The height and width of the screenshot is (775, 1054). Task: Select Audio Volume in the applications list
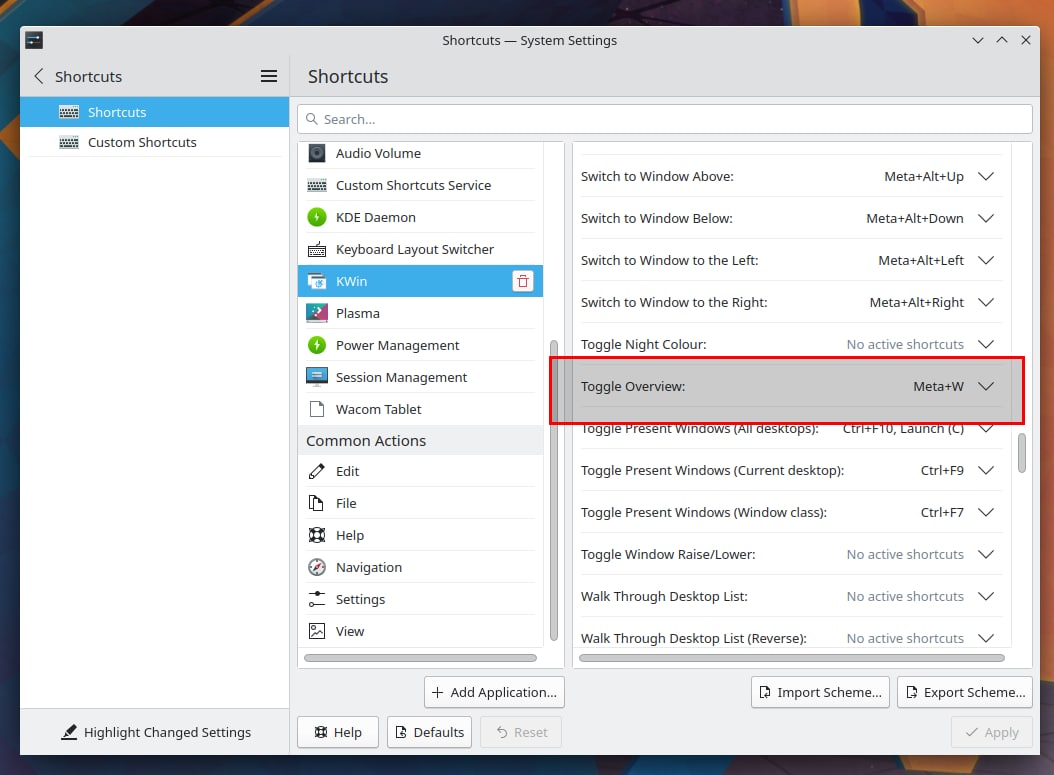(420, 153)
